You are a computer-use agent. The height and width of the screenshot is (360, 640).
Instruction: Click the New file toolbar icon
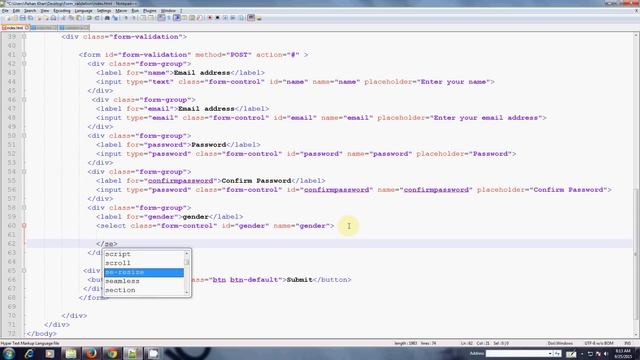pos(7,18)
